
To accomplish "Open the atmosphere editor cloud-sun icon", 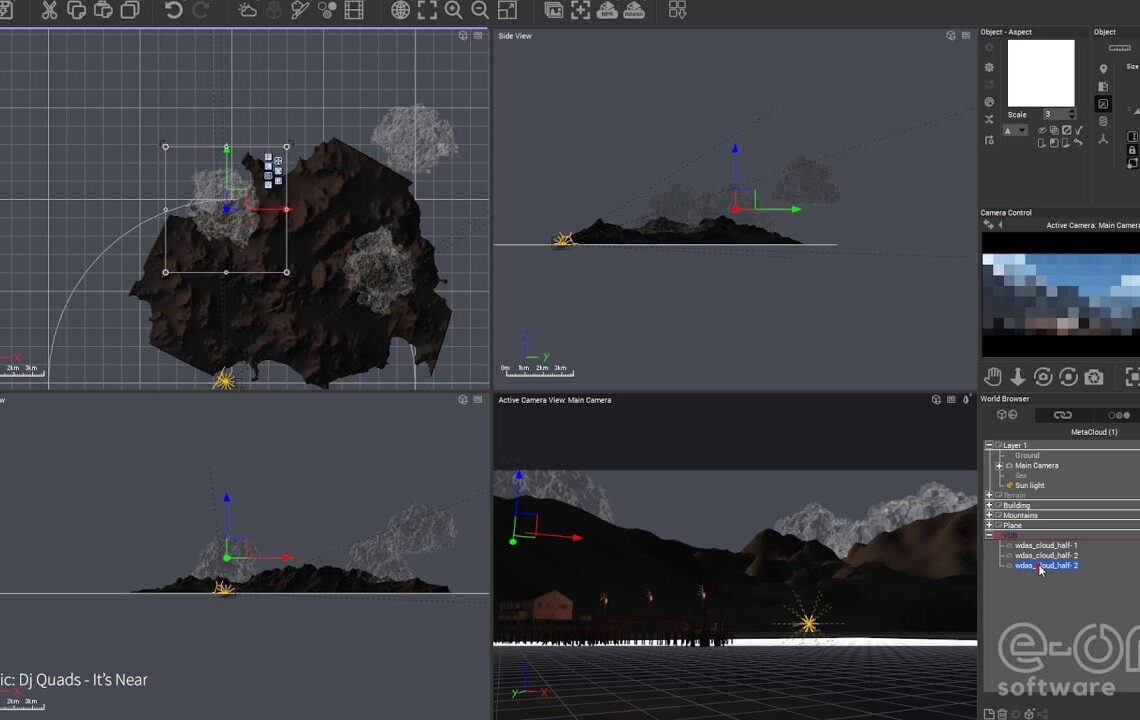I will point(247,11).
